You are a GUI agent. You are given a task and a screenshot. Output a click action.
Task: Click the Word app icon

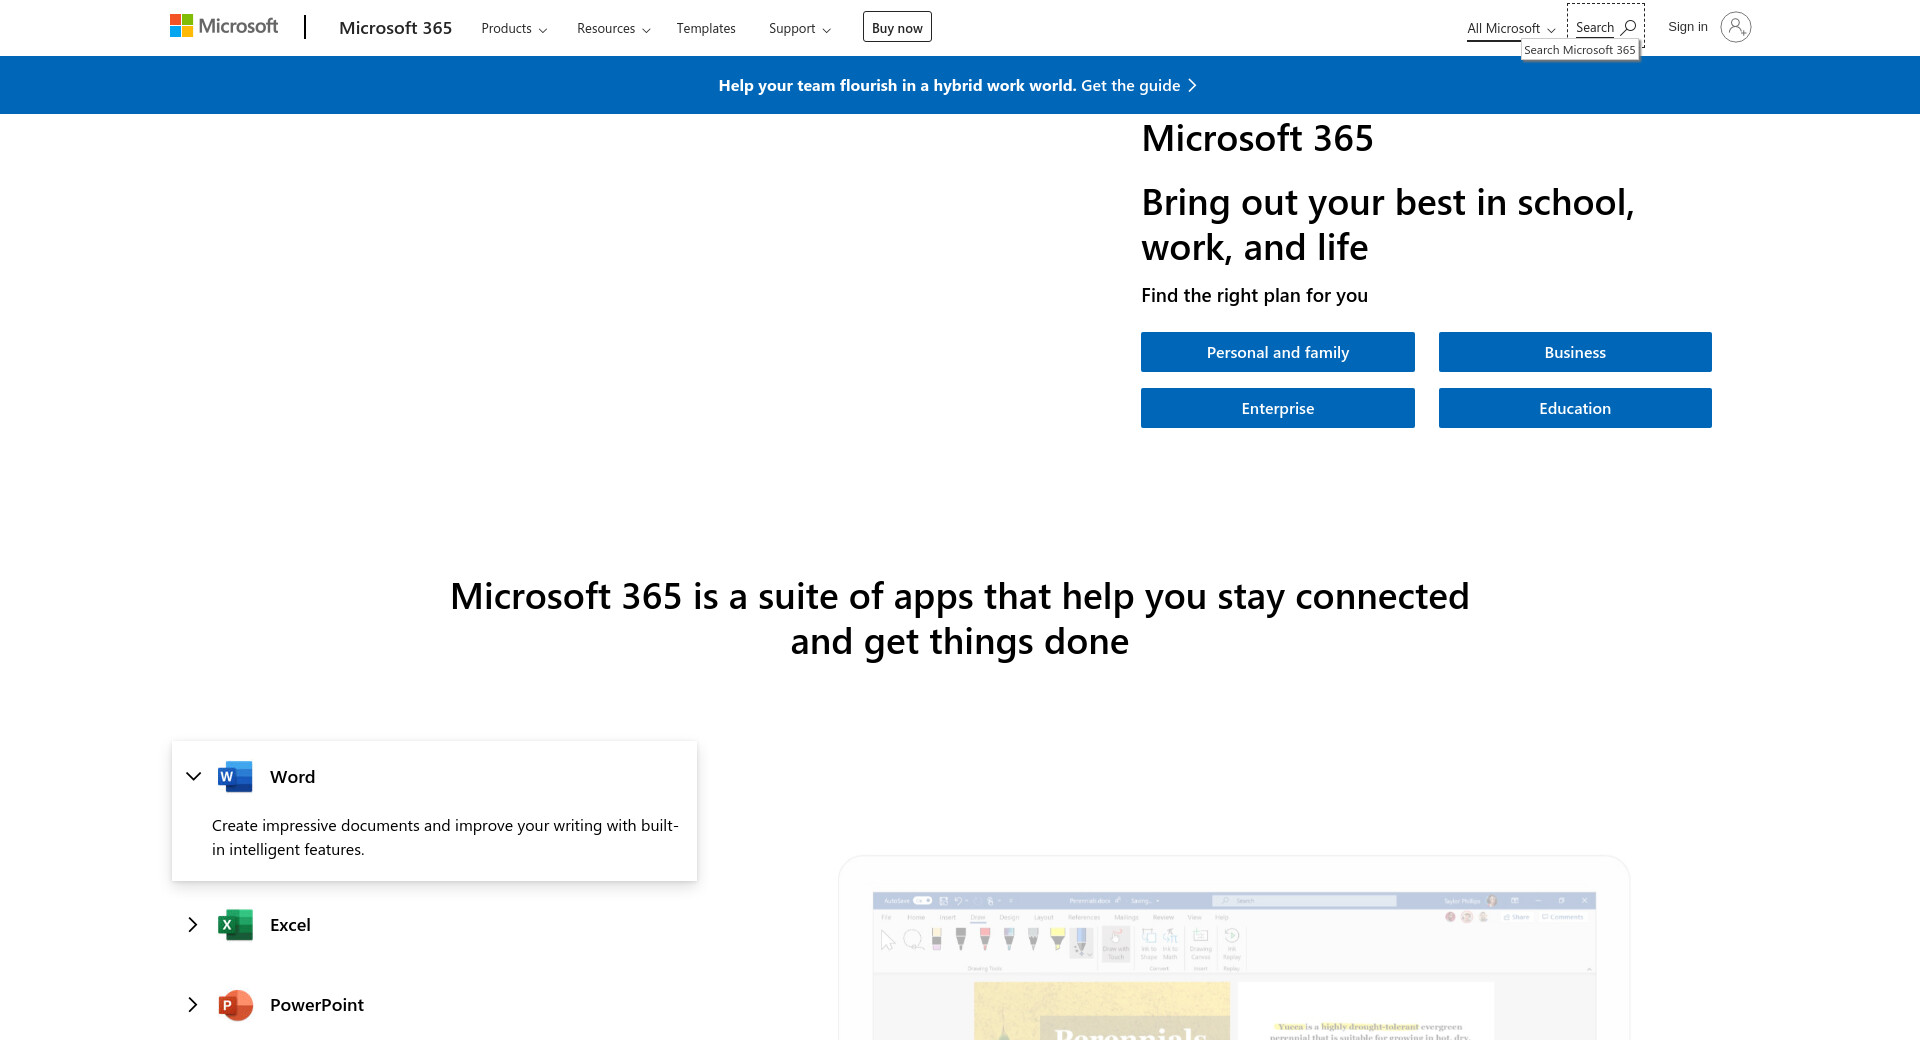pyautogui.click(x=235, y=777)
